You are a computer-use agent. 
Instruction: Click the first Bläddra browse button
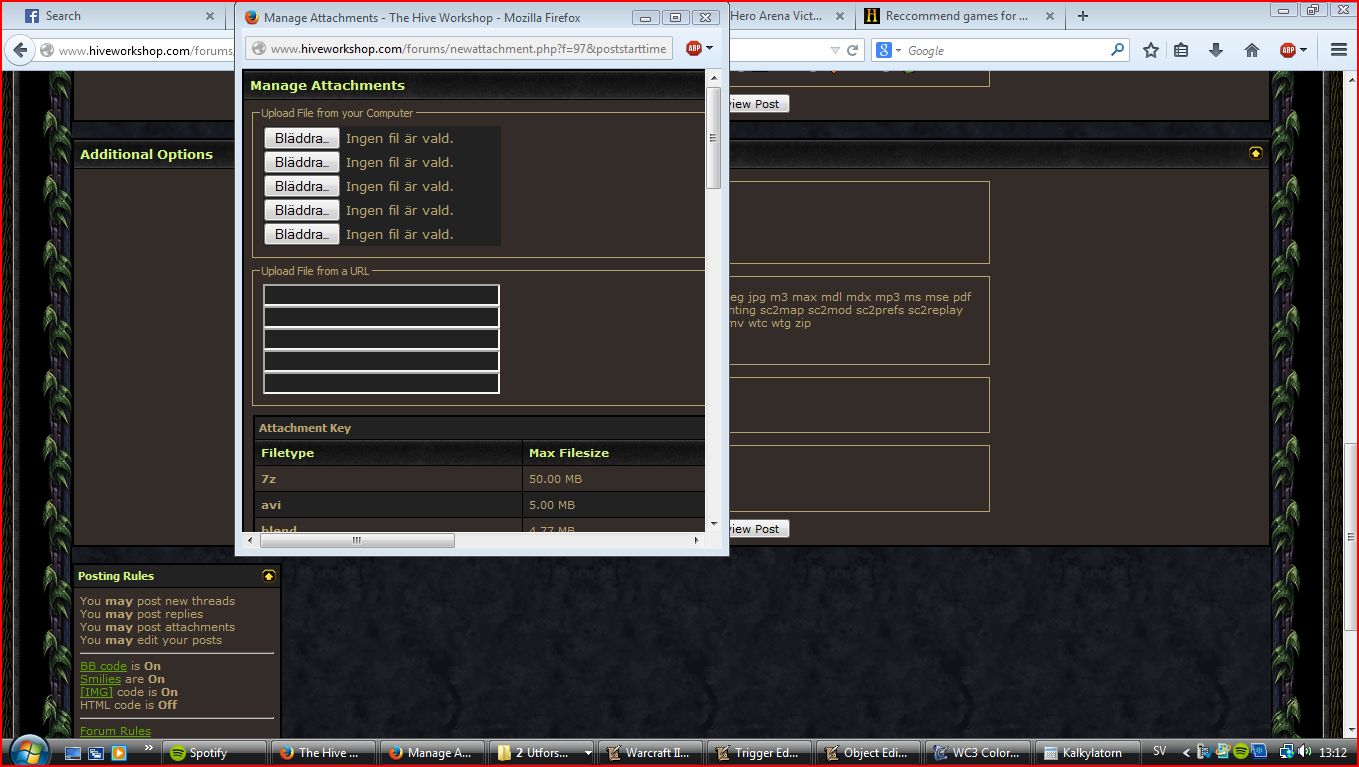point(301,138)
